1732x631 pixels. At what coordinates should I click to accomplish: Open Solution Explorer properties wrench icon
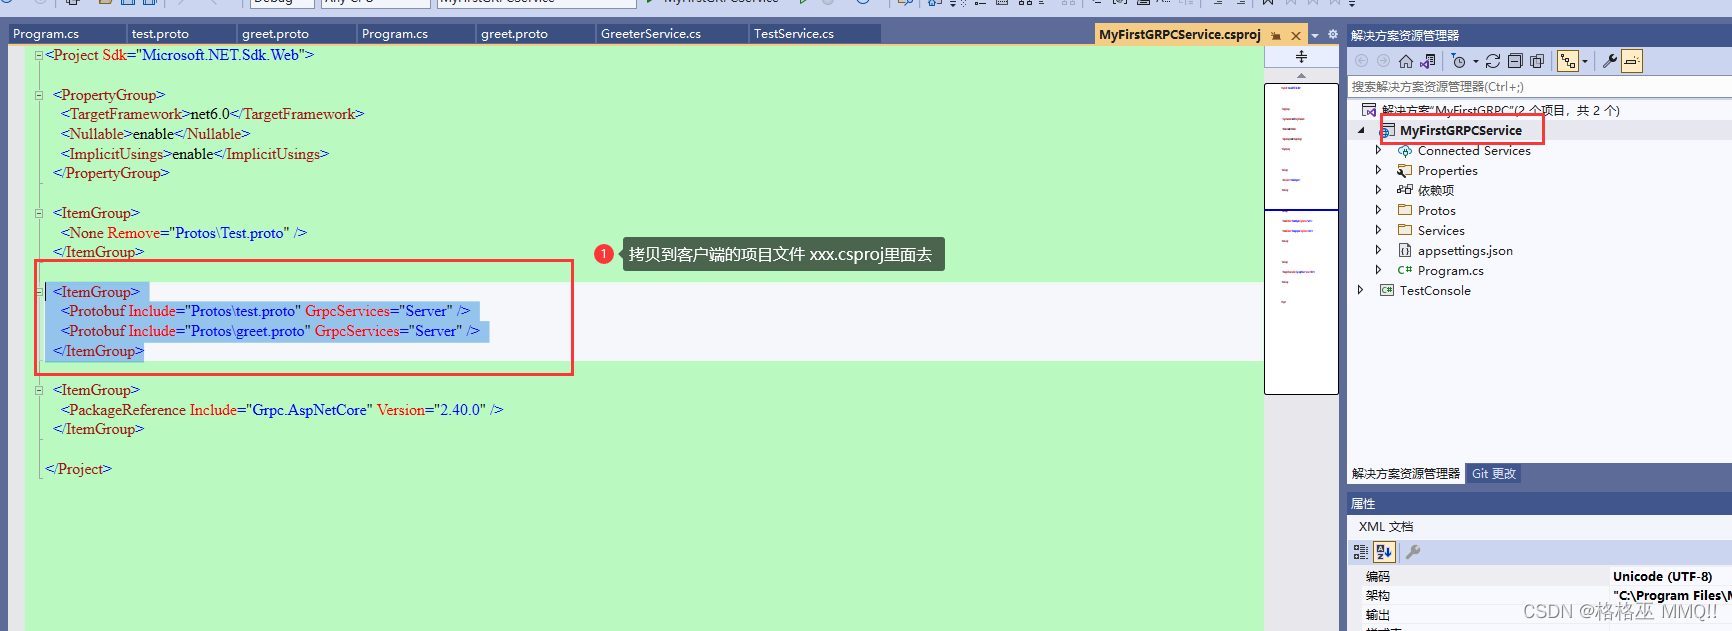[x=1610, y=61]
